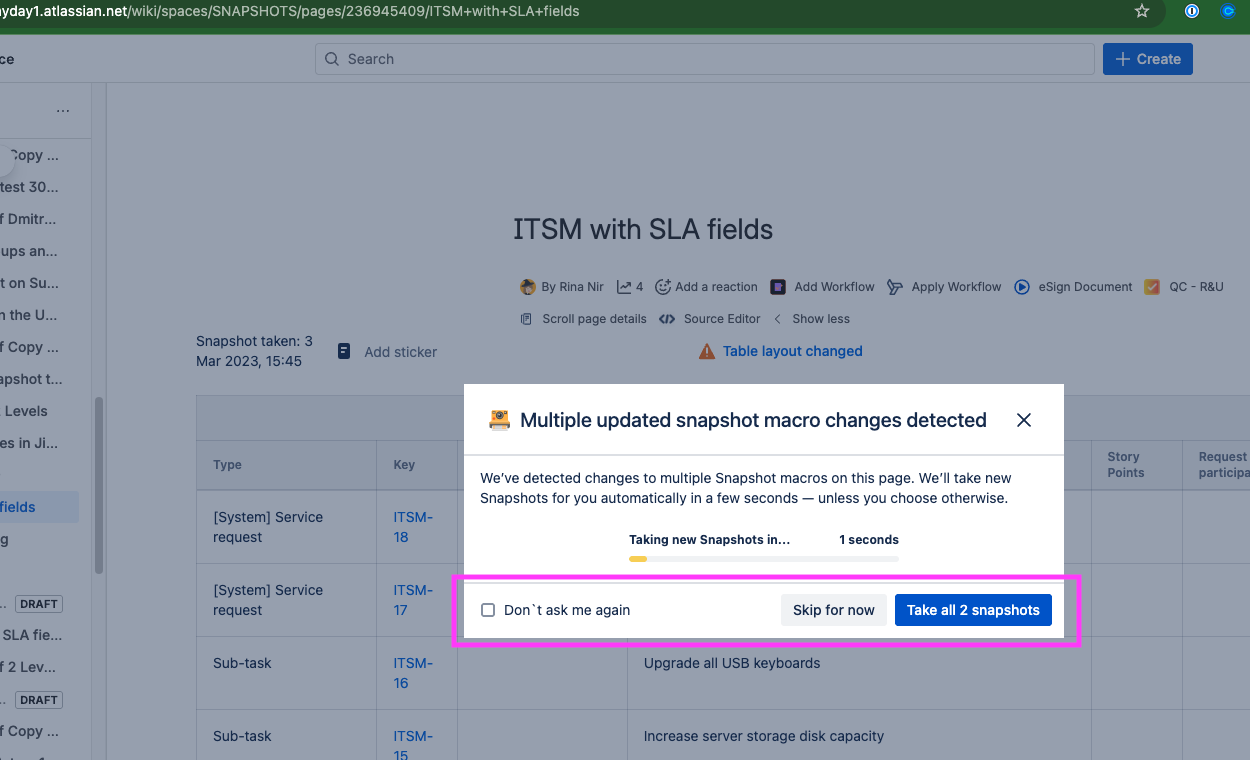This screenshot has width=1250, height=760.
Task: Click the browser address bar URL
Action: [x=290, y=11]
